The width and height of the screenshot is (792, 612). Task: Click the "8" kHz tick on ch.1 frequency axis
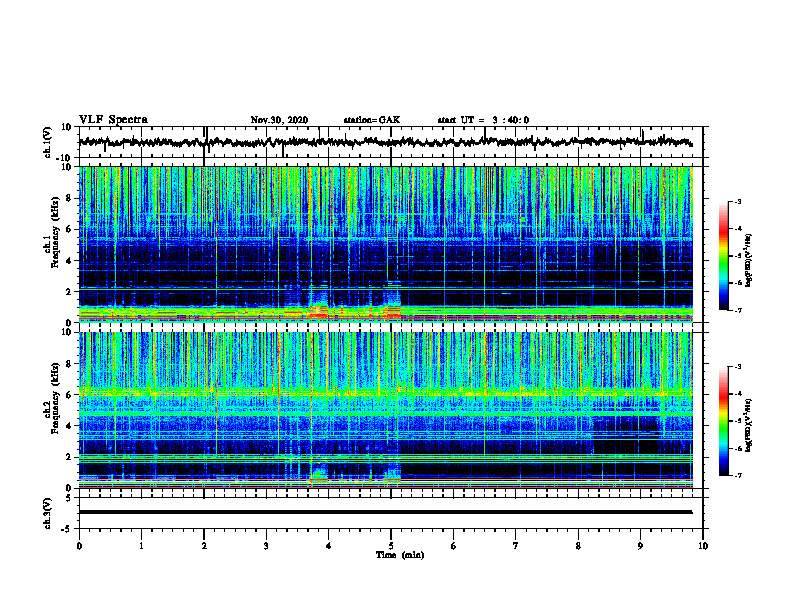[69, 198]
